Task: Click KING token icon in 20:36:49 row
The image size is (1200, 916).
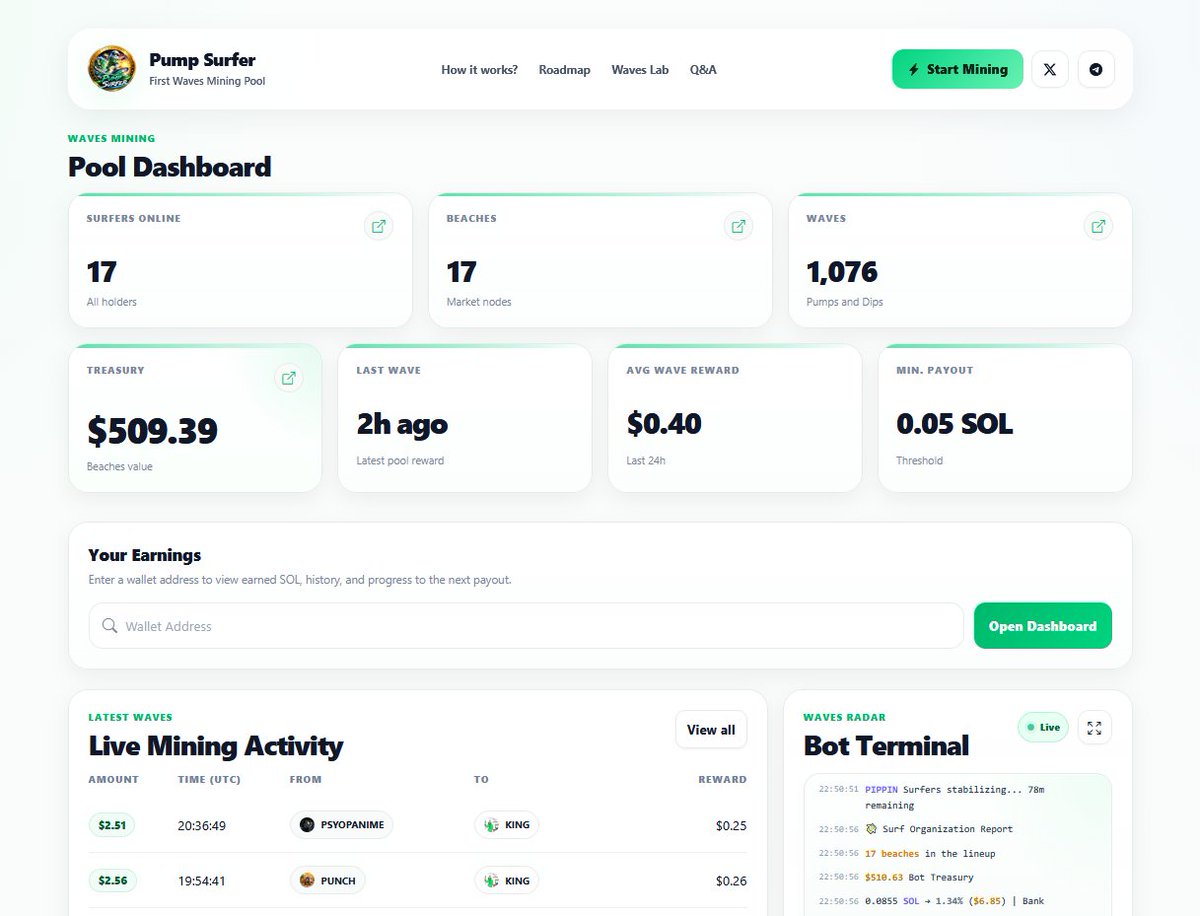Action: (491, 825)
